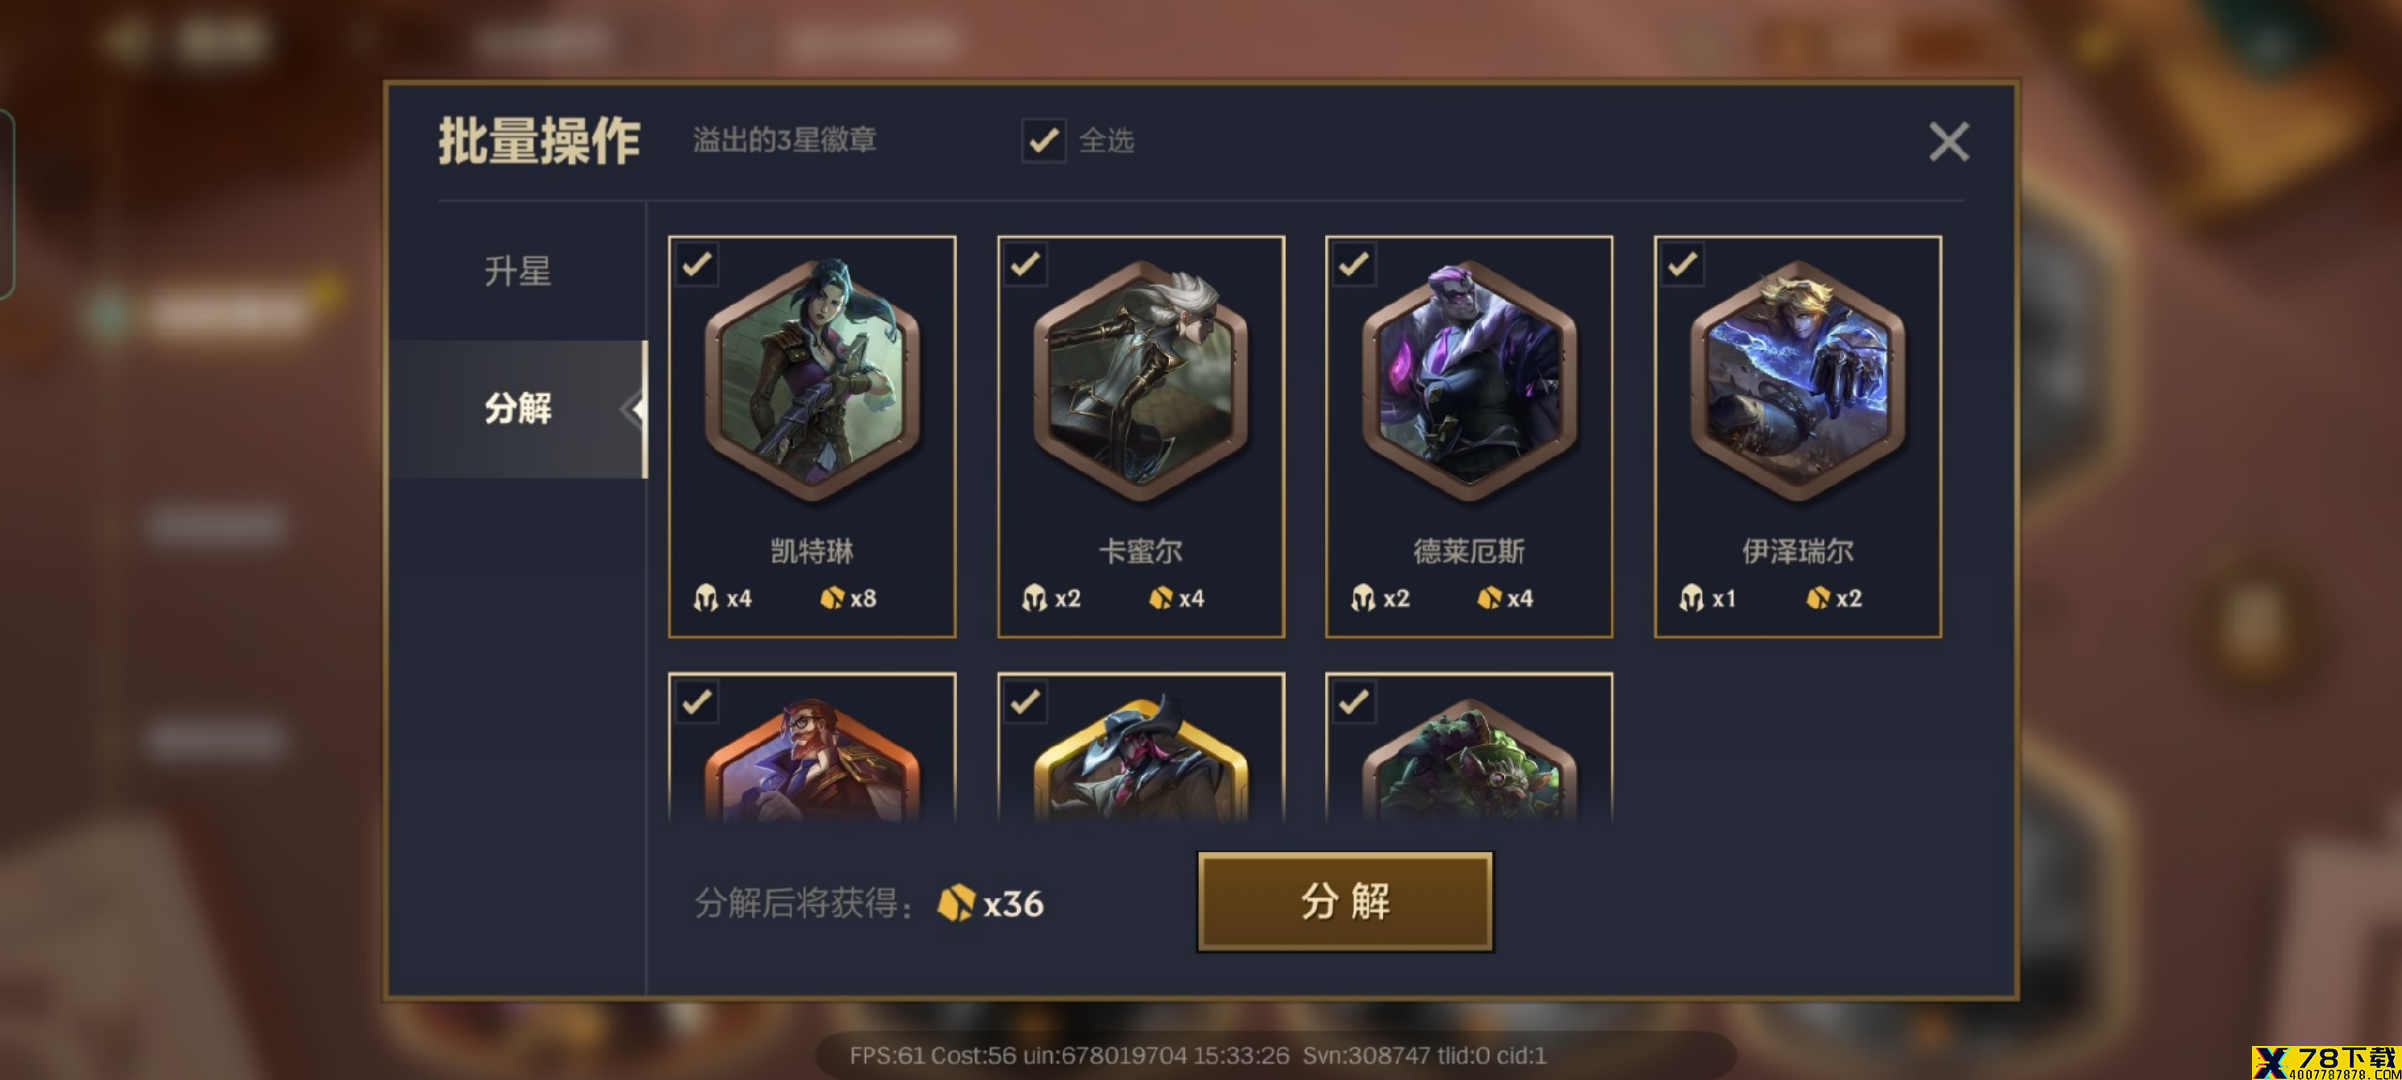Deselect the 卡蜜尔 card checkbox
Image resolution: width=2402 pixels, height=1080 pixels.
click(x=1026, y=265)
